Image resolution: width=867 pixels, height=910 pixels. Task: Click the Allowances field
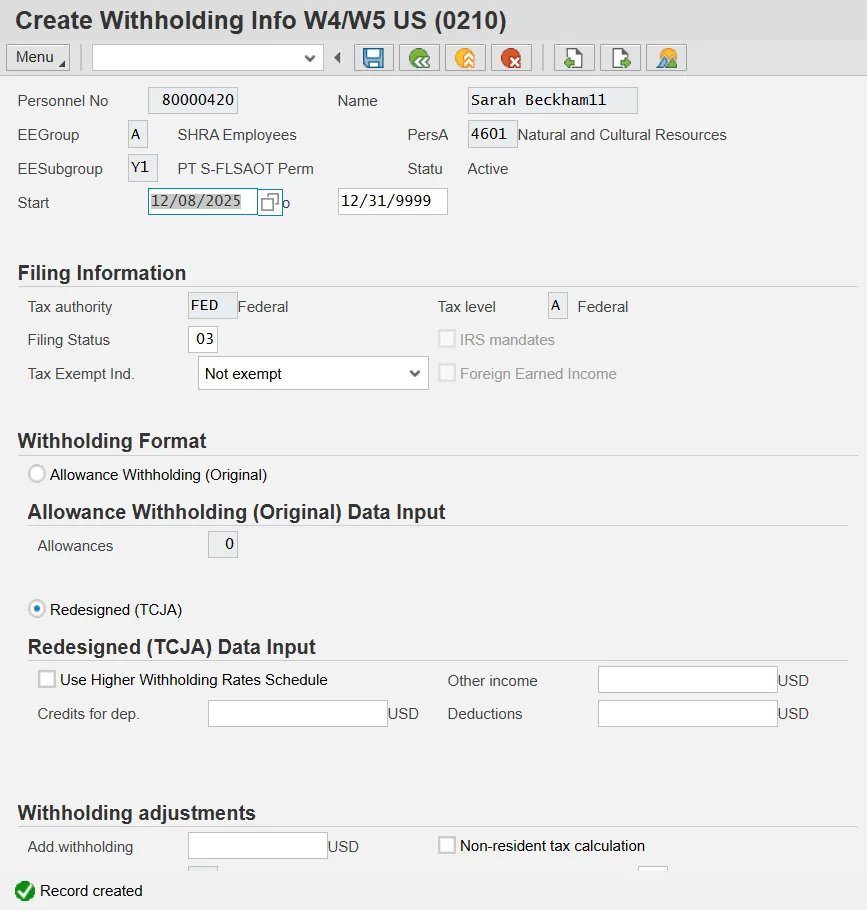pyautogui.click(x=223, y=544)
